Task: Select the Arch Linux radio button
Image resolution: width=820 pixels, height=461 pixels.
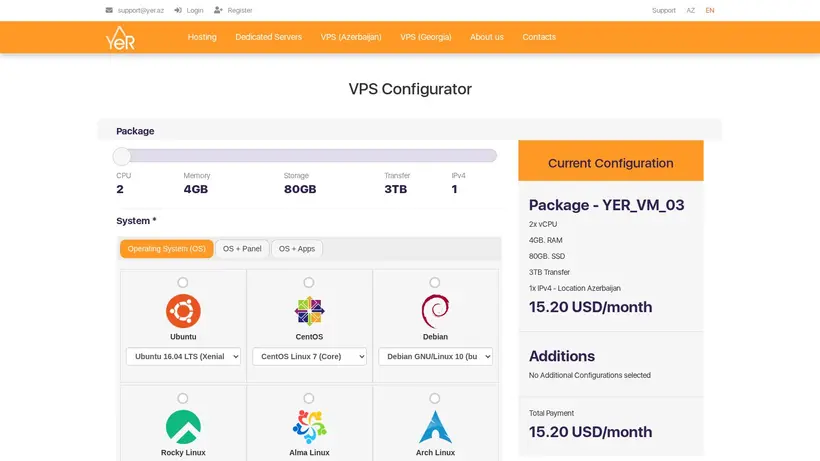Action: (x=435, y=399)
